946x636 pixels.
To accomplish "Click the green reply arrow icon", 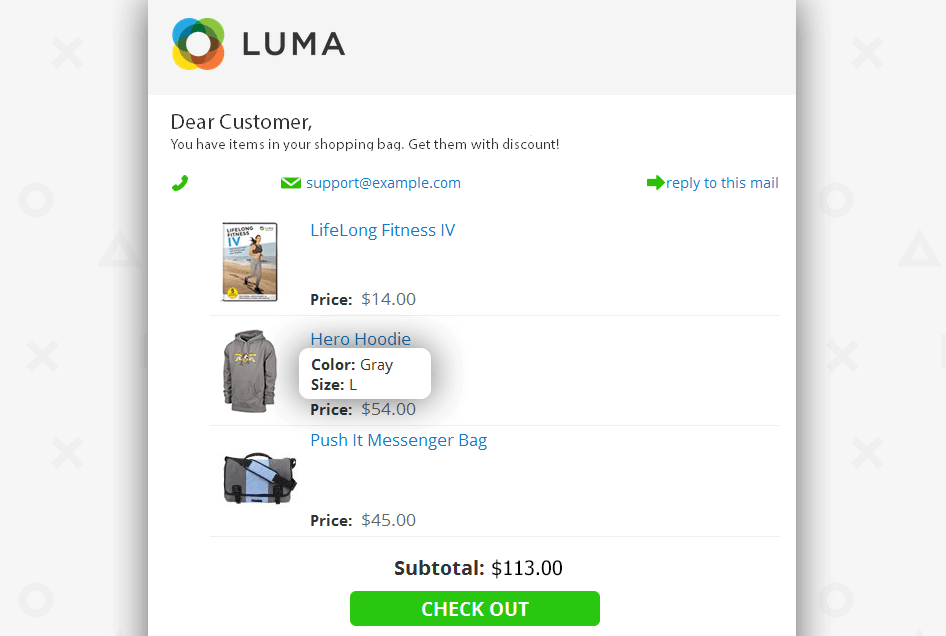I will [x=655, y=182].
